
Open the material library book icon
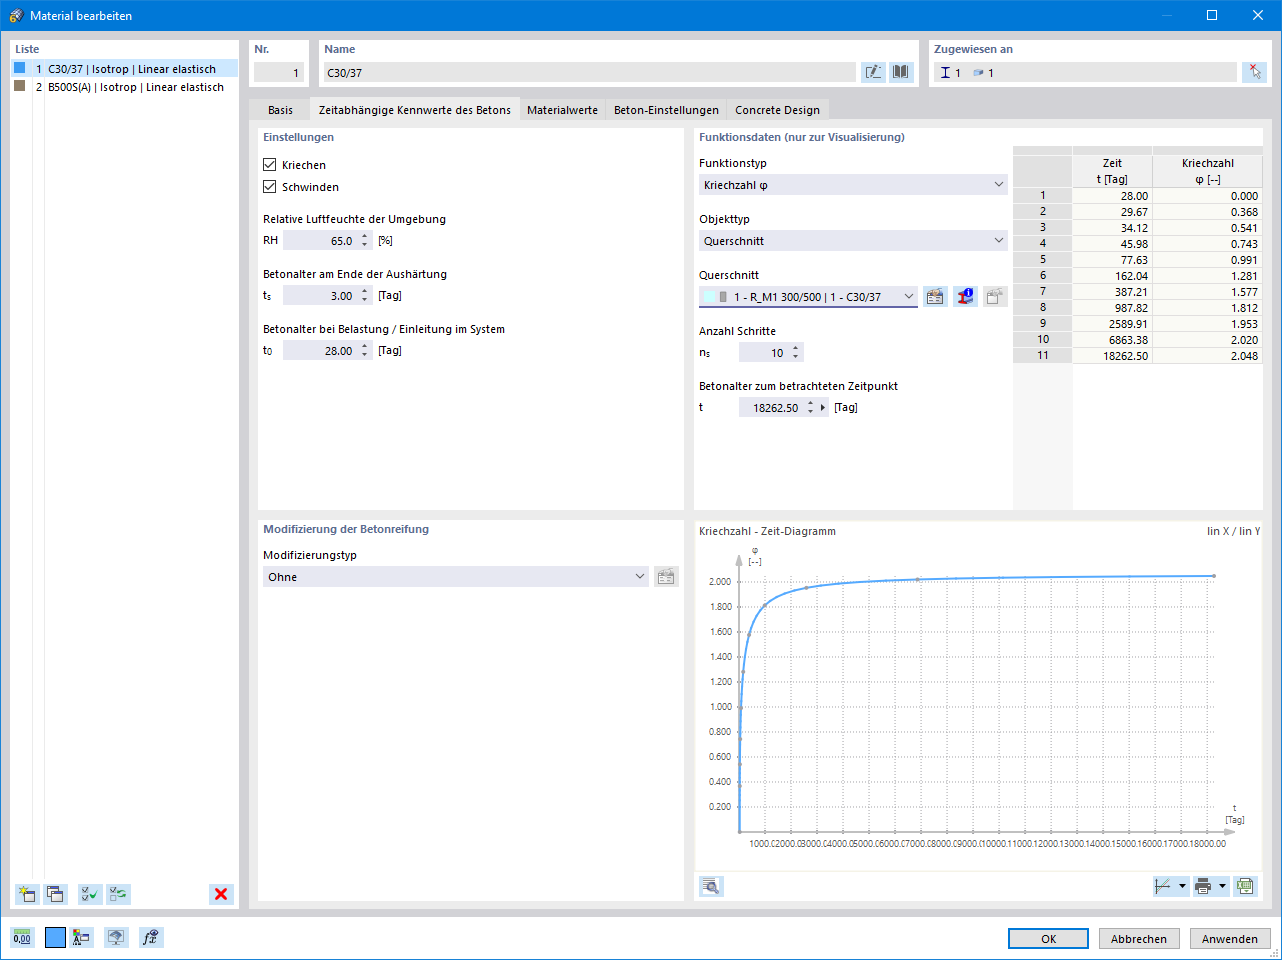[x=901, y=72]
